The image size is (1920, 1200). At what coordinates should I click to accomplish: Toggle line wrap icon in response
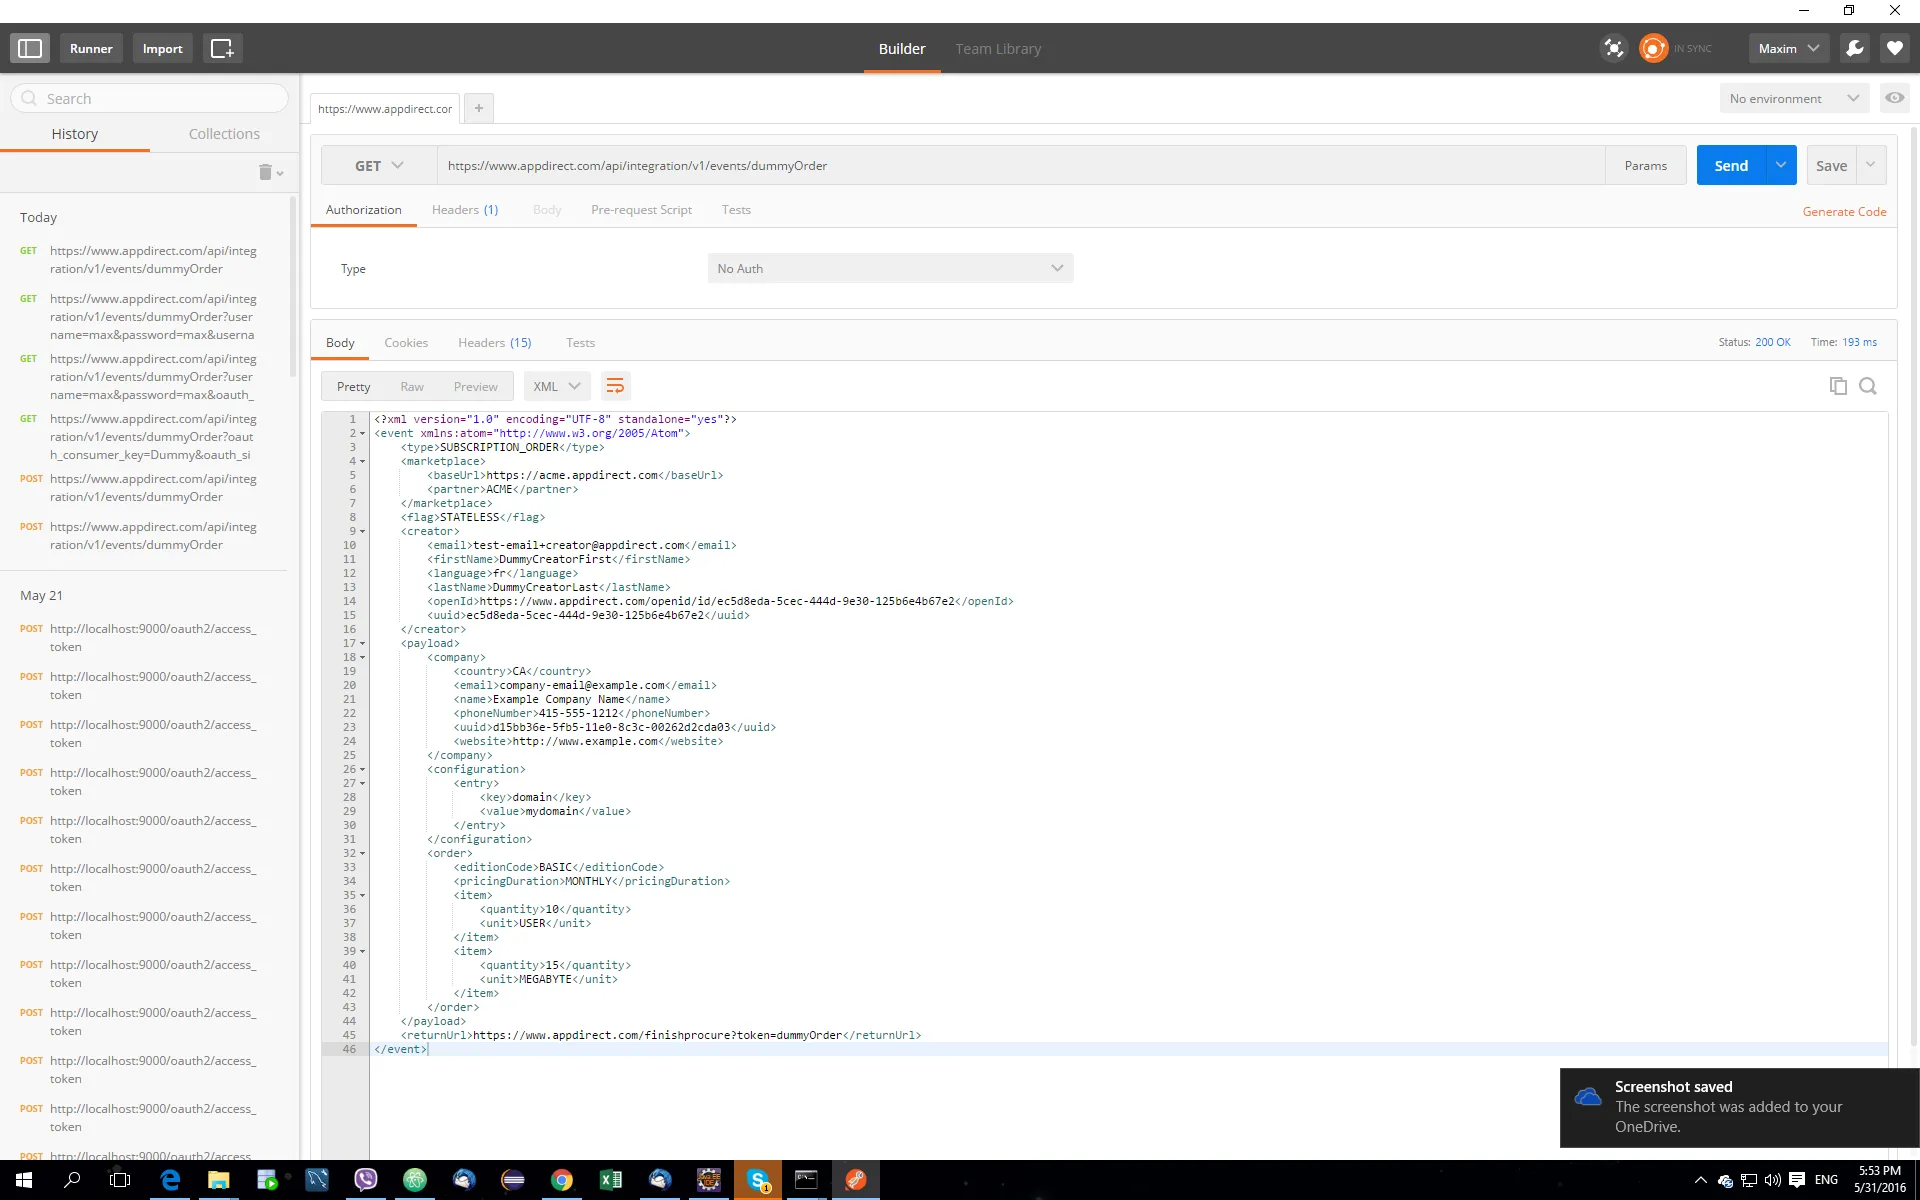click(615, 386)
